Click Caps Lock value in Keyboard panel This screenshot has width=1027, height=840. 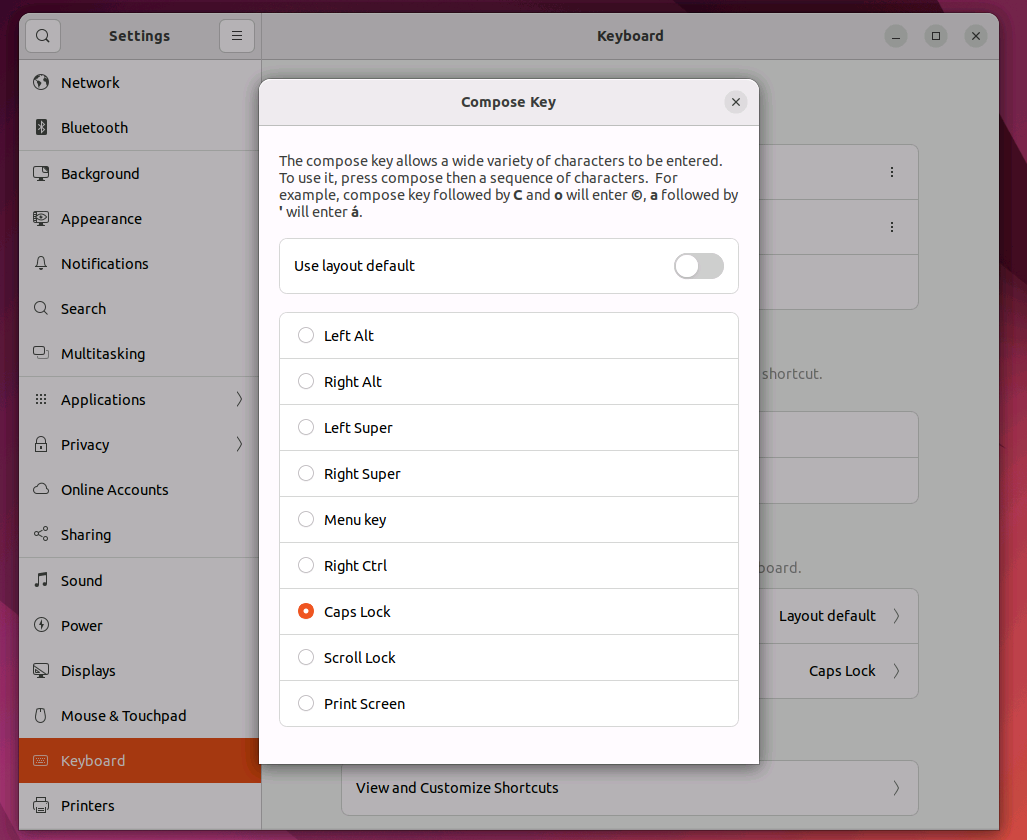click(x=842, y=671)
